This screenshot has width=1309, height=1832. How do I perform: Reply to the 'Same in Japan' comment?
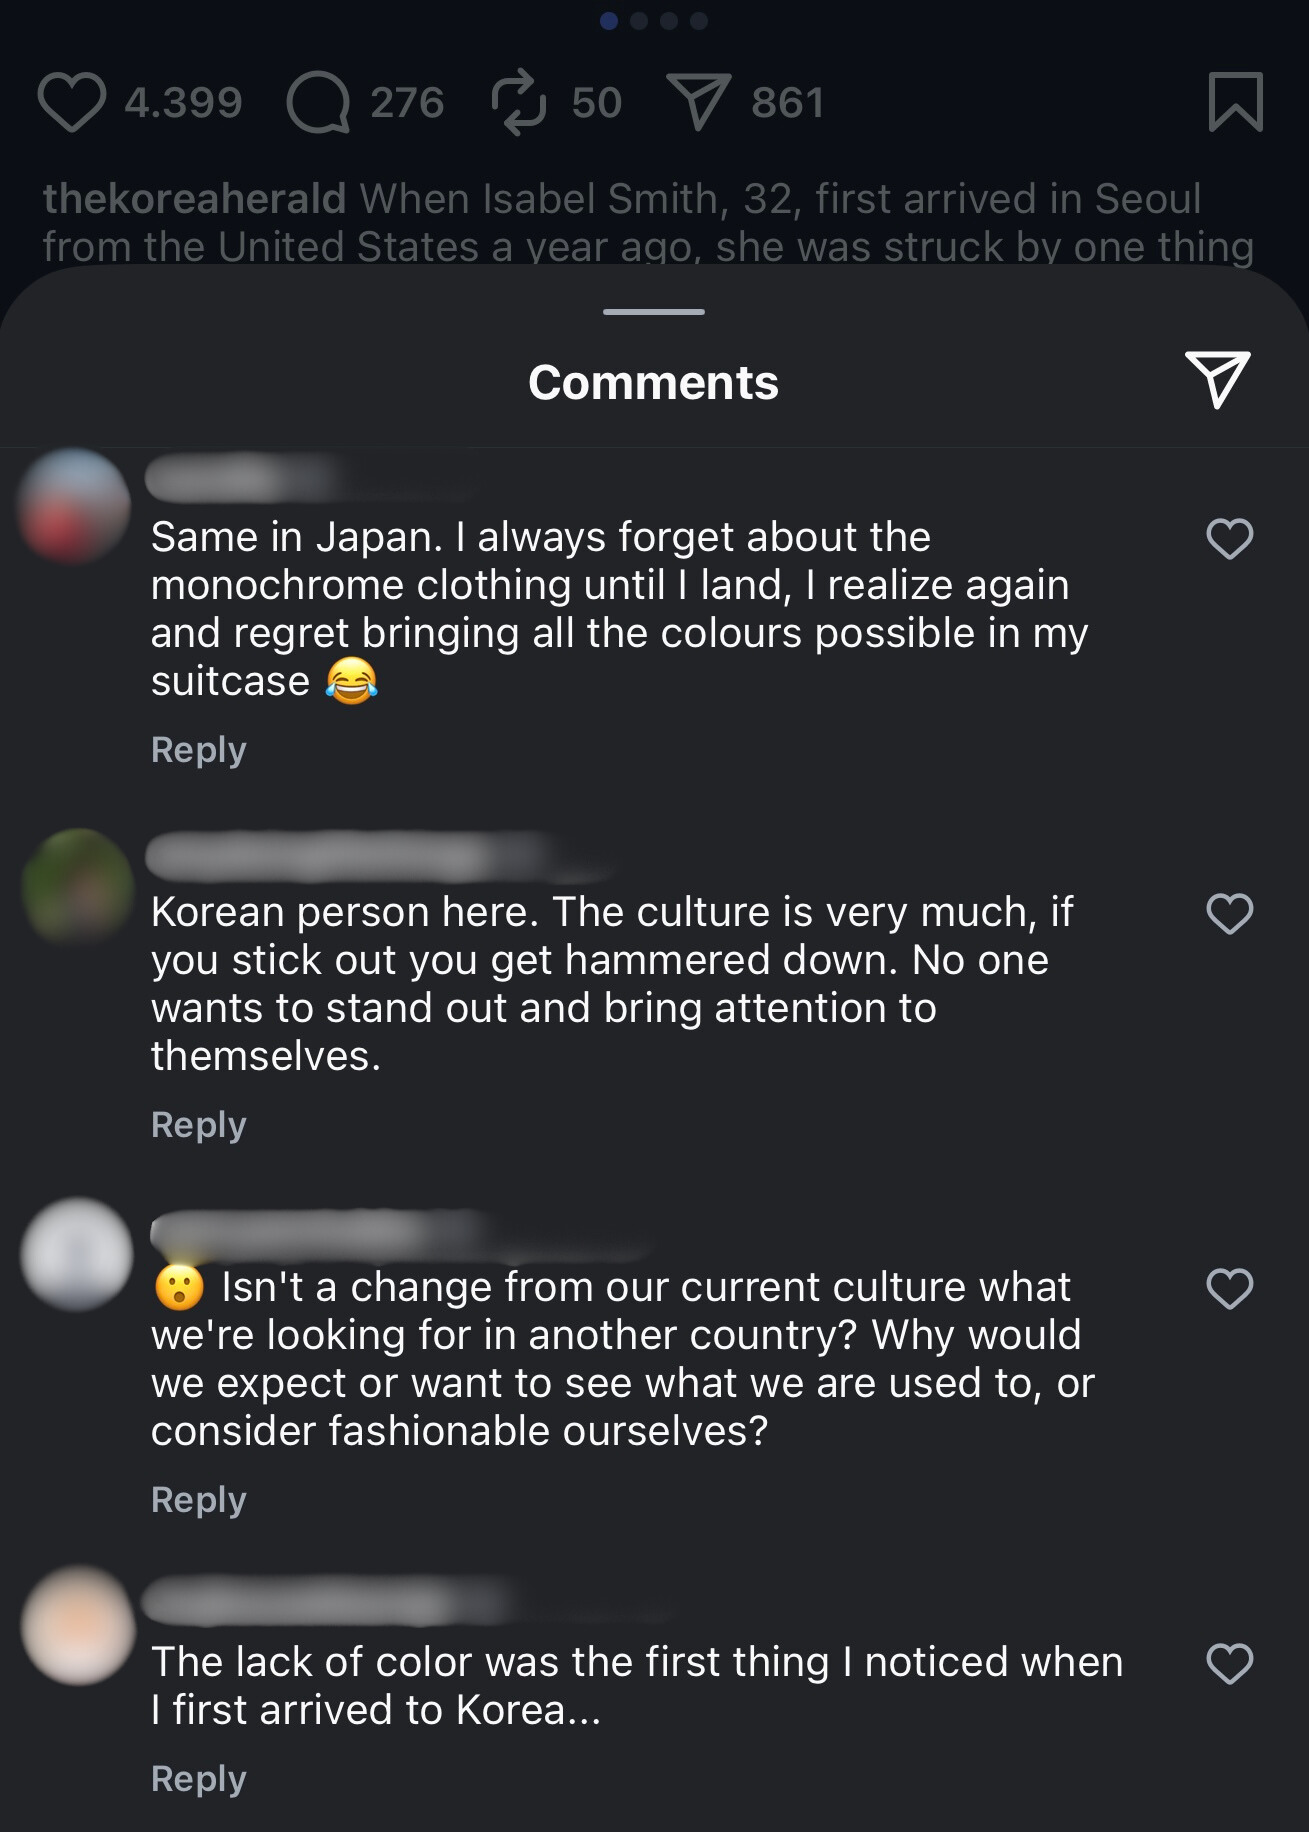198,750
